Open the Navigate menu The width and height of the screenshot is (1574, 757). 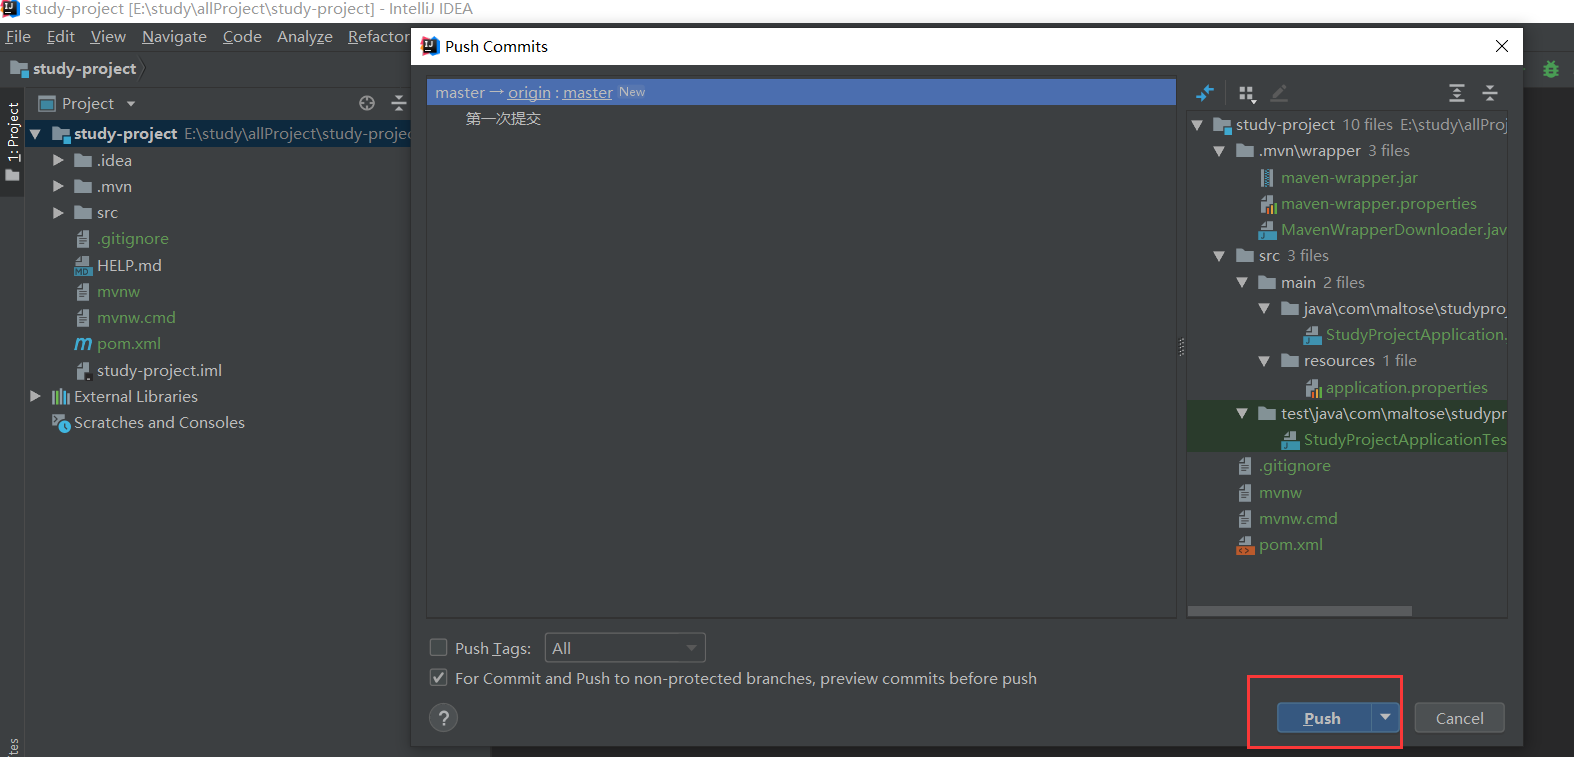pos(174,37)
